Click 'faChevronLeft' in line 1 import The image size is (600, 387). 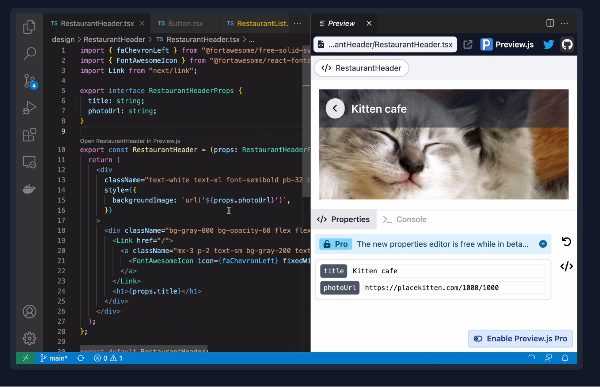pos(143,51)
